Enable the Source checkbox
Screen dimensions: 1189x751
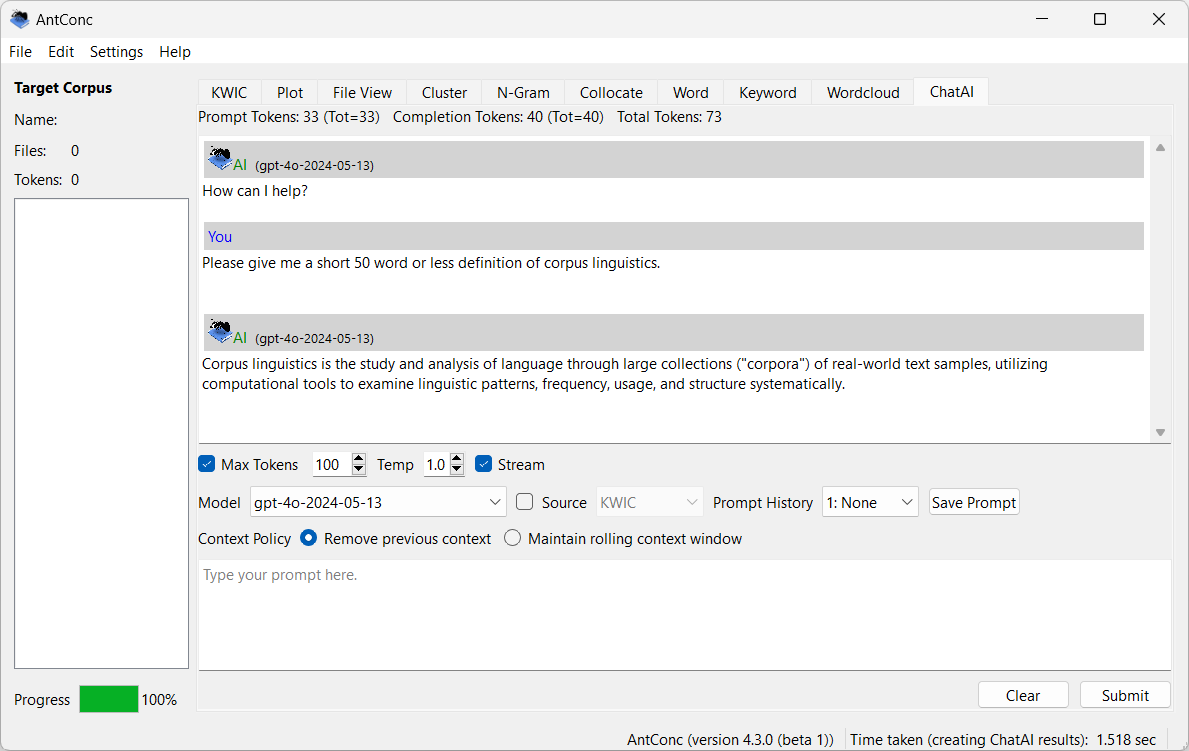(x=524, y=501)
